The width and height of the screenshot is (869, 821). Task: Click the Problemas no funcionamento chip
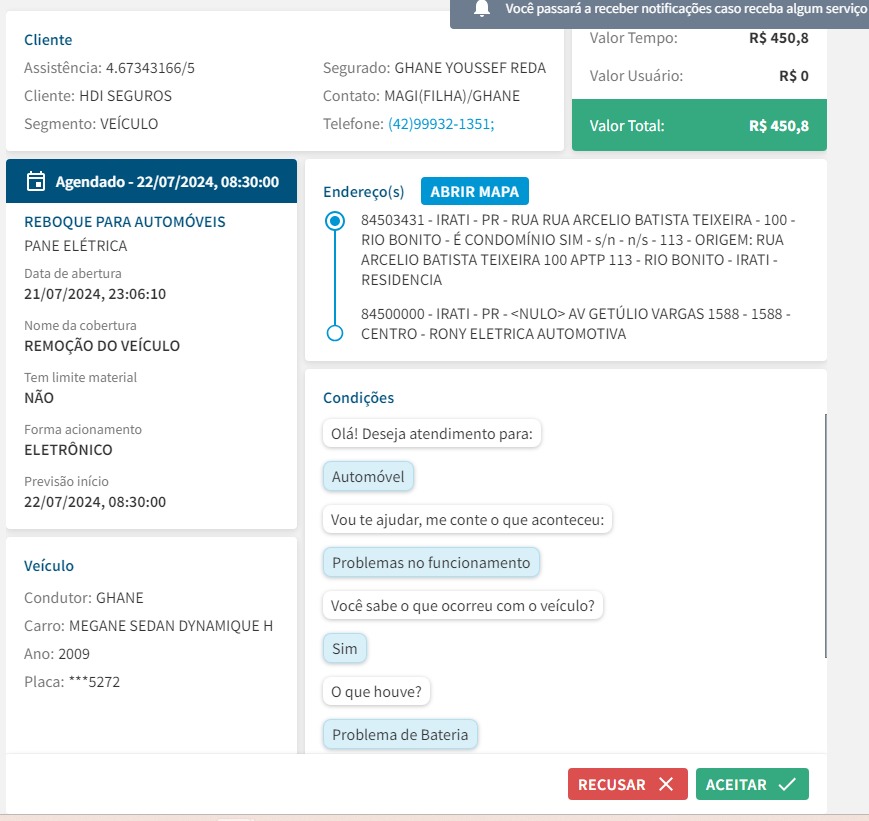[x=431, y=563]
